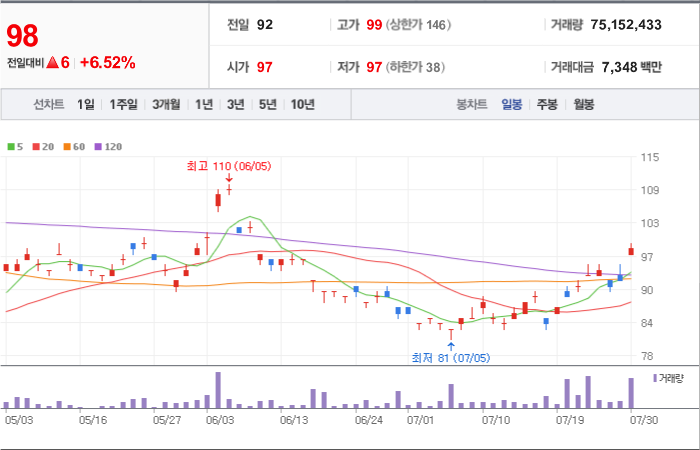Click the red up-triangle change icon
This screenshot has width=700, height=450.
tap(53, 63)
